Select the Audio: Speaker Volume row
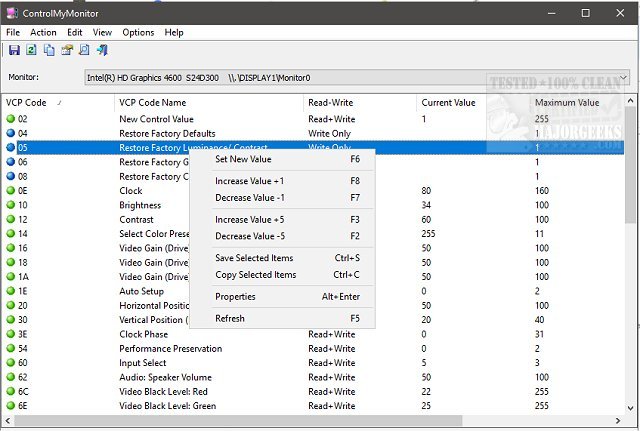Viewport: 640px width, 431px height. 165,377
